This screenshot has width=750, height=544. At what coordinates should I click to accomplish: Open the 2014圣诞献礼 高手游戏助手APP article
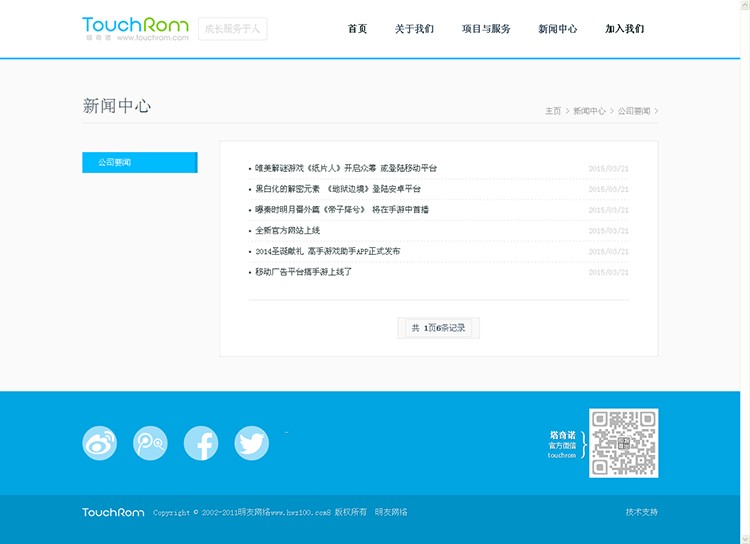click(328, 251)
